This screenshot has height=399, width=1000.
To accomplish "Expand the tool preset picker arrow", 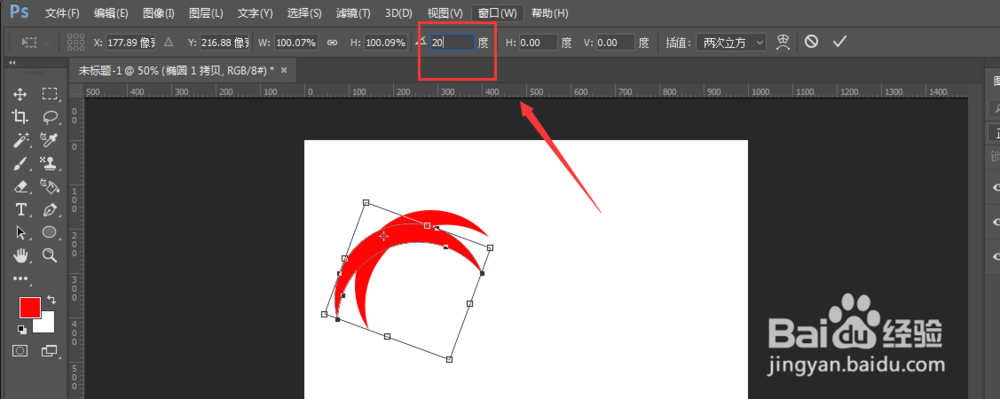I will click(x=48, y=43).
